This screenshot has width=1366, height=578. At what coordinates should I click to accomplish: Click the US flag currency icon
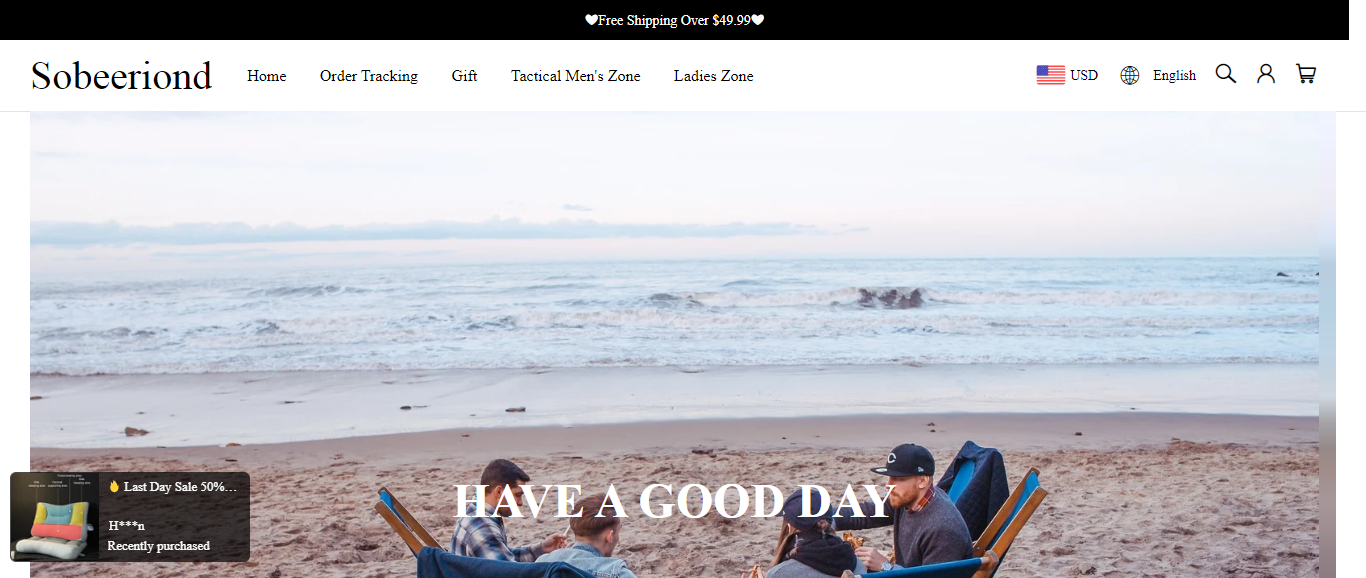coord(1051,75)
